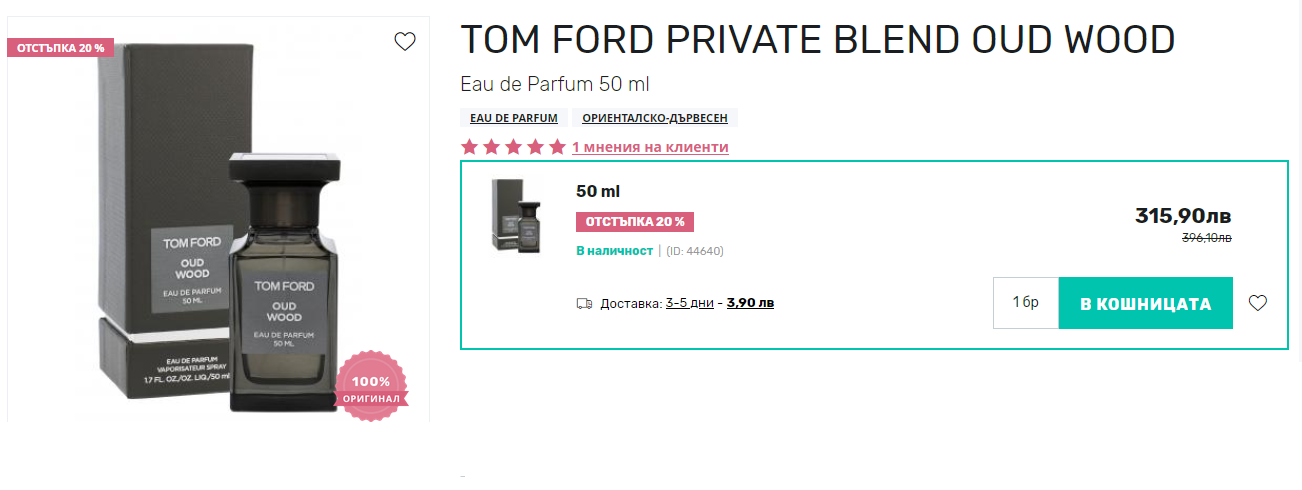The image size is (1302, 490).
Task: Click the ОТСТЪПКА 20 % badge under 50 ml
Action: click(x=635, y=222)
